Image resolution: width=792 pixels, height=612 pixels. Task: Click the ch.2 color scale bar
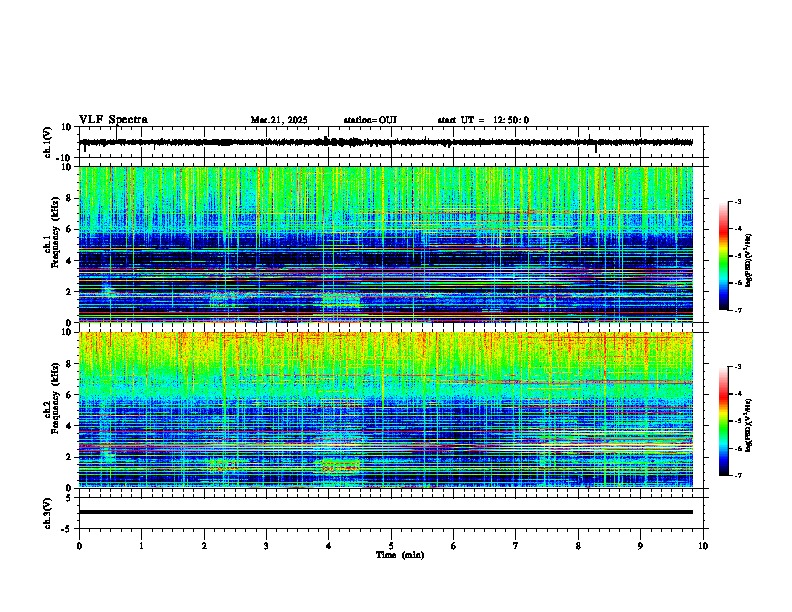(724, 421)
